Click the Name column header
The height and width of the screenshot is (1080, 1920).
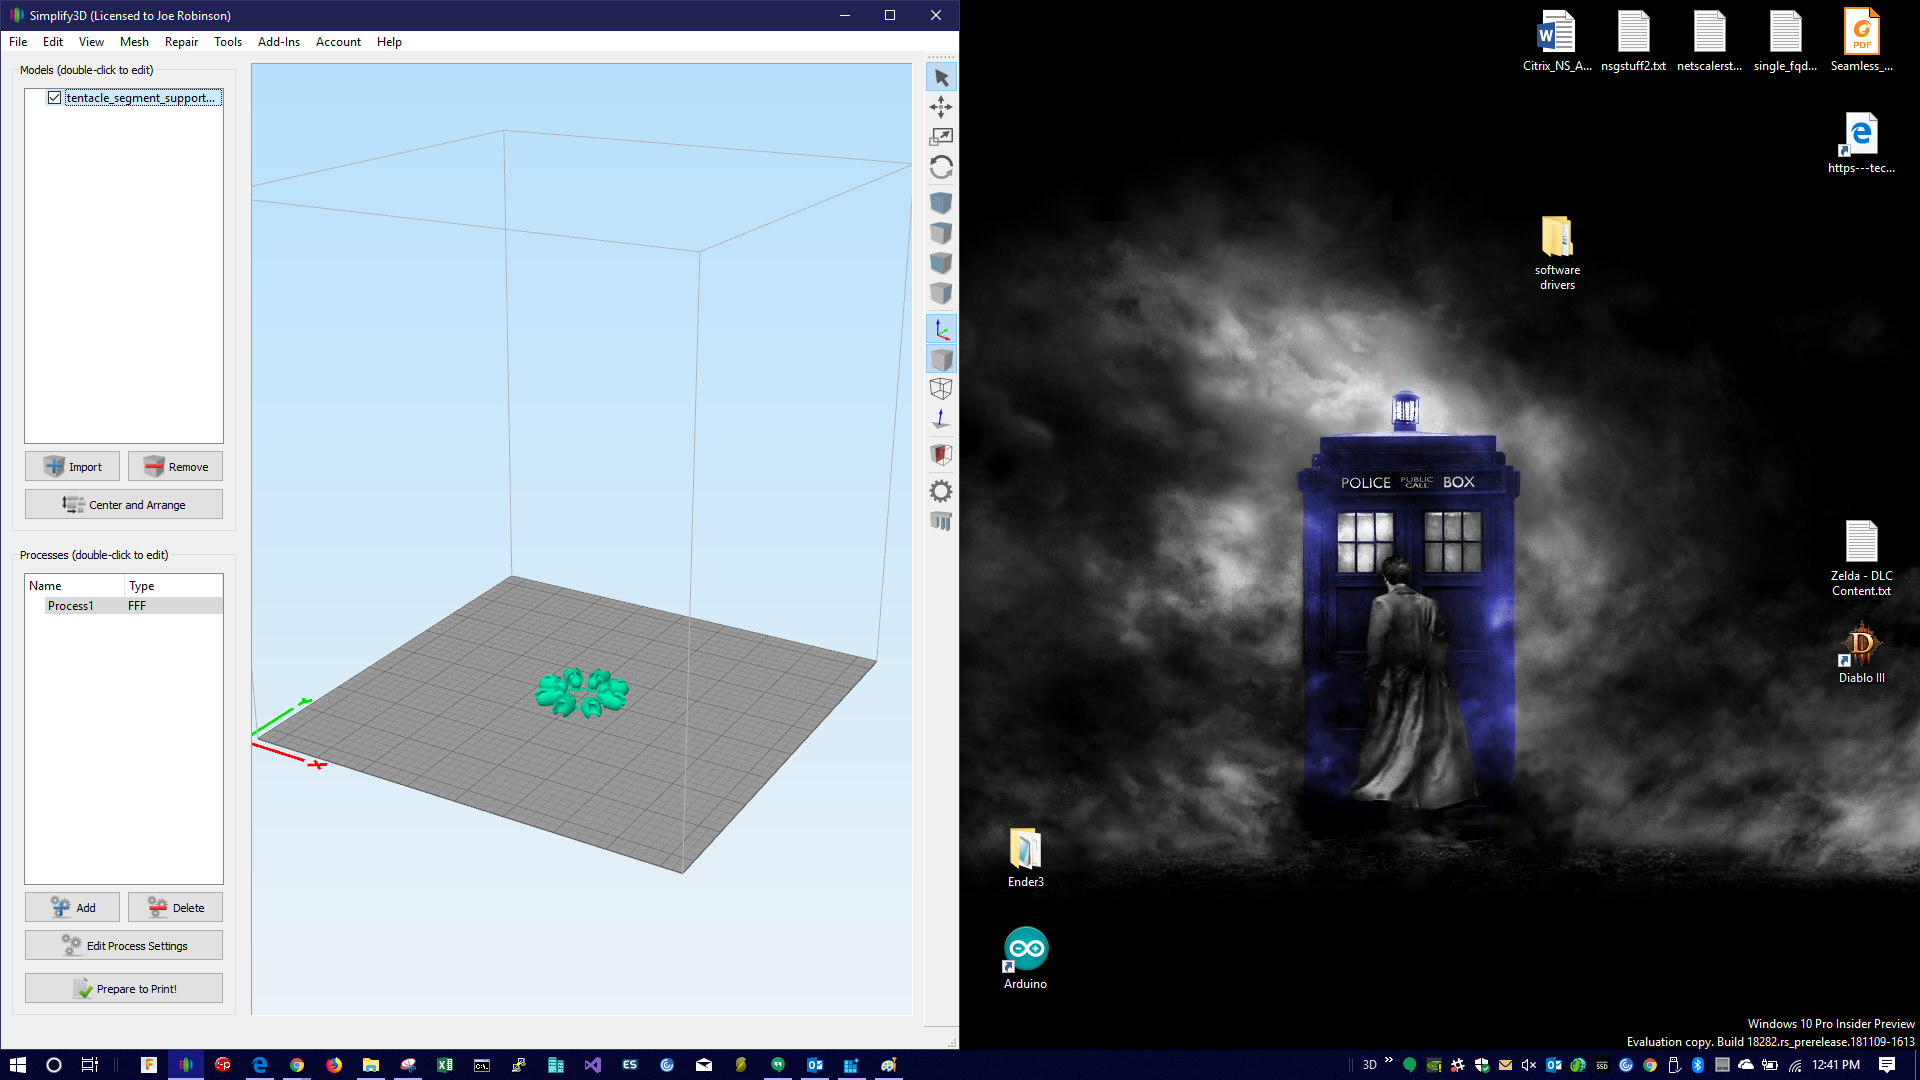75,586
